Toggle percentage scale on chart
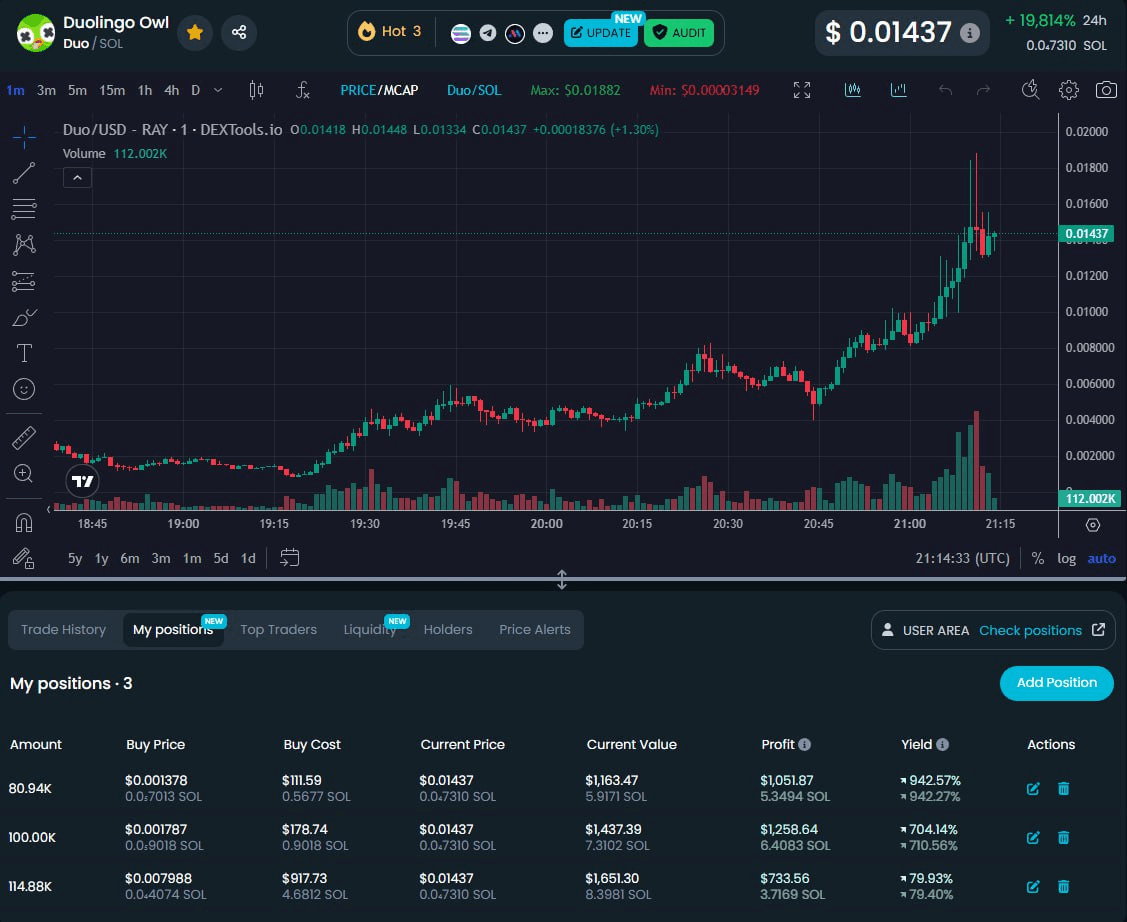 (x=1038, y=558)
